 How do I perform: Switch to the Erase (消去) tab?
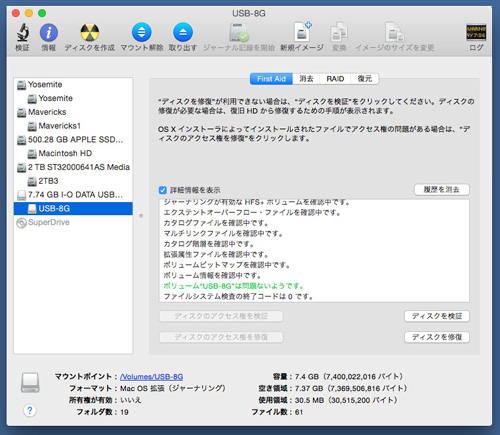pos(306,79)
